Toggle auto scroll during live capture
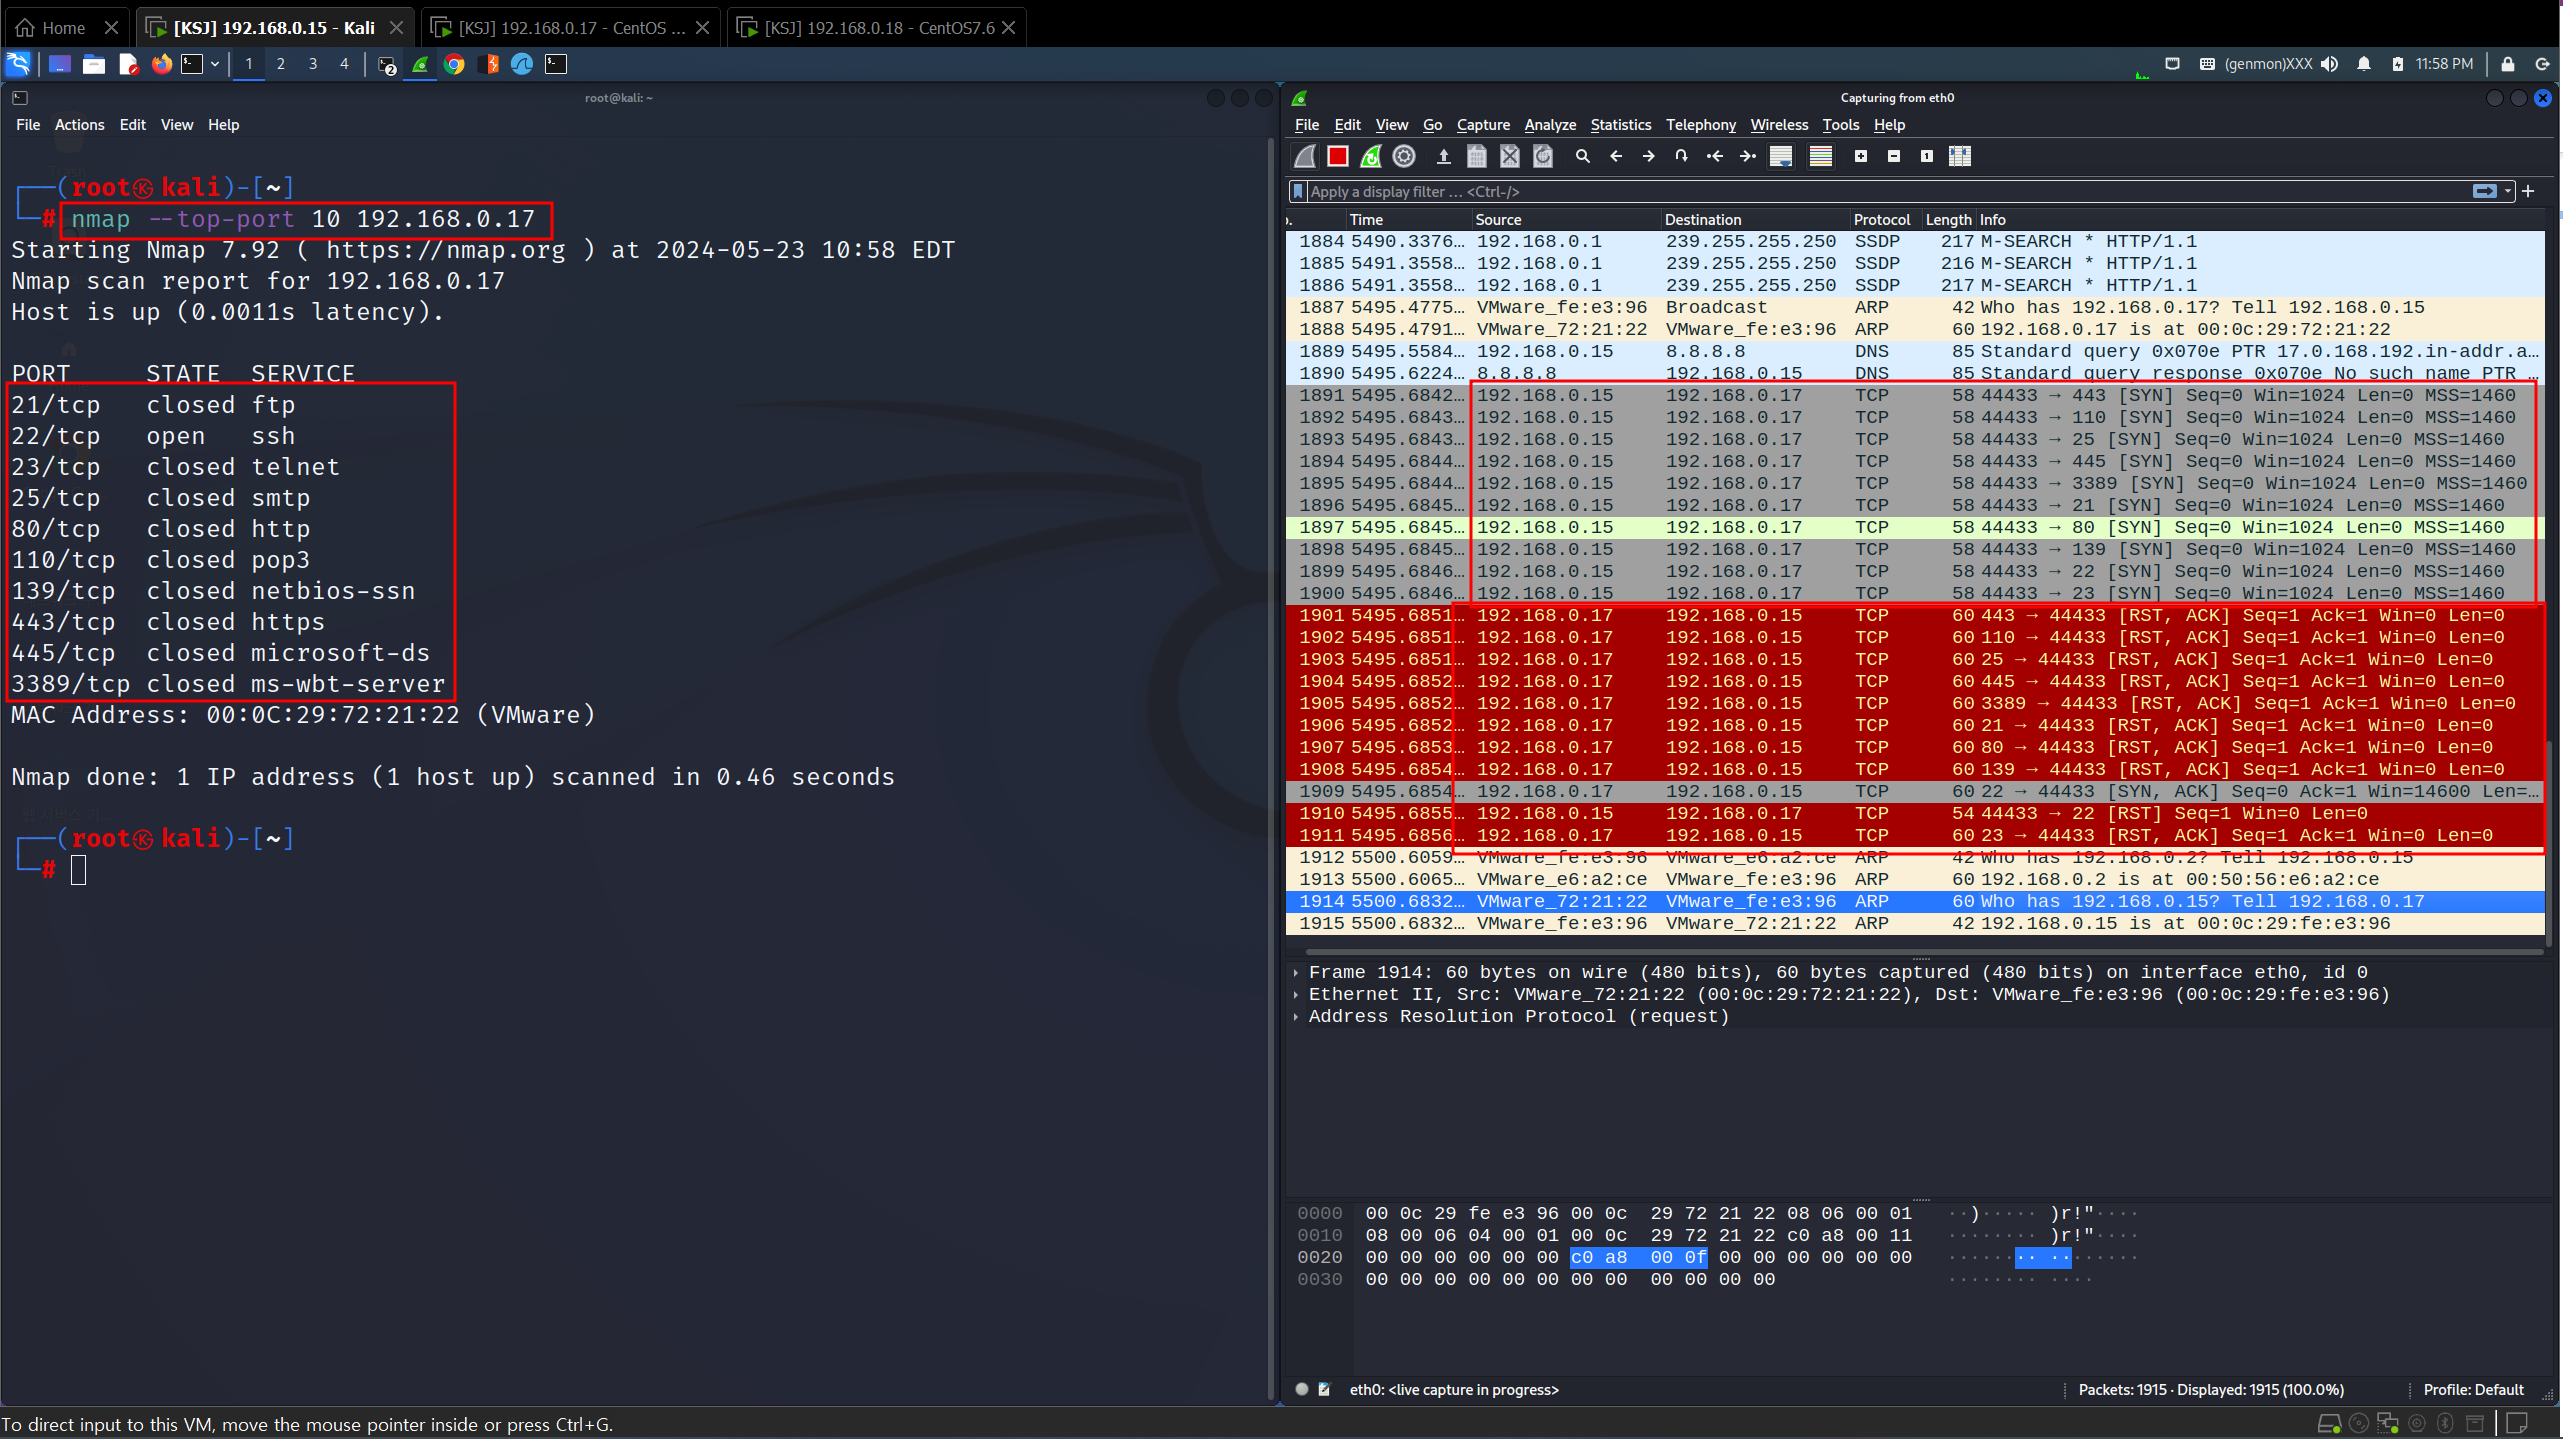The height and width of the screenshot is (1439, 2563). tap(1781, 156)
